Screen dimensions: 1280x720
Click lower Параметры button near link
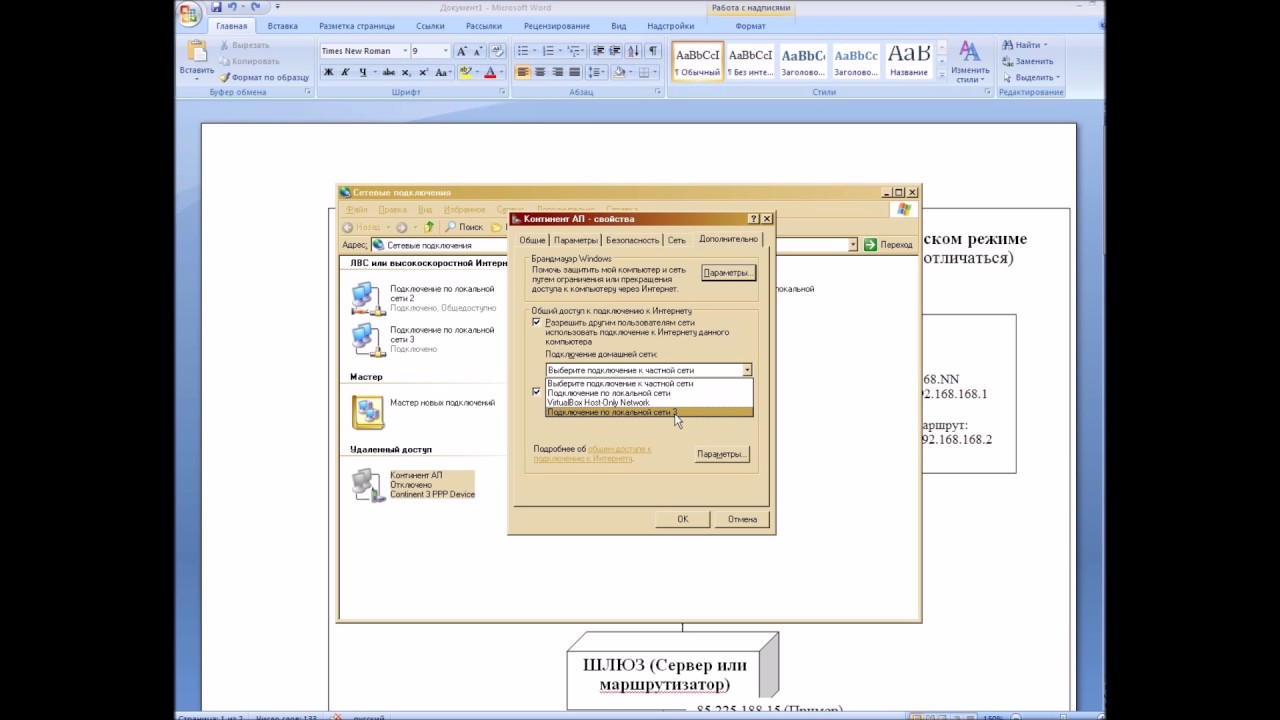pos(722,454)
